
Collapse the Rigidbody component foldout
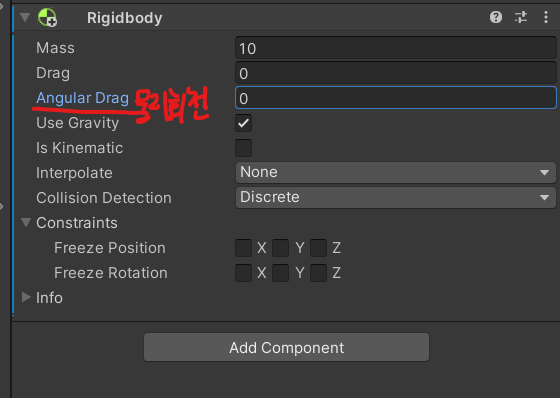25,17
